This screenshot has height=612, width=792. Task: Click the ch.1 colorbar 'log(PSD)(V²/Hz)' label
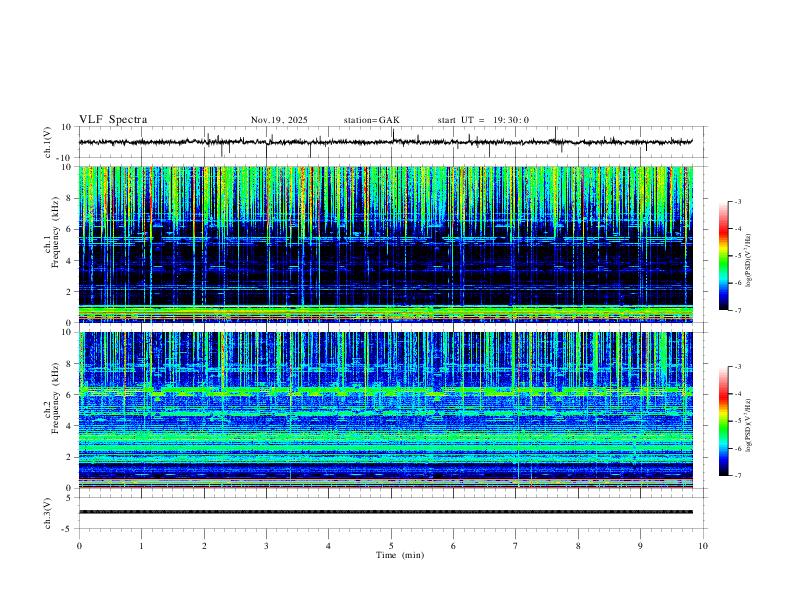tap(748, 261)
